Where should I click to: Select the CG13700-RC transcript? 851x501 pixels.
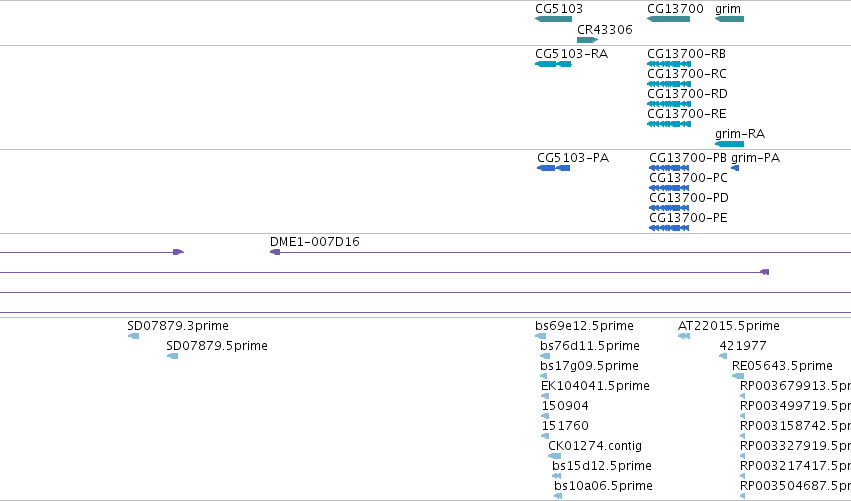(x=669, y=84)
